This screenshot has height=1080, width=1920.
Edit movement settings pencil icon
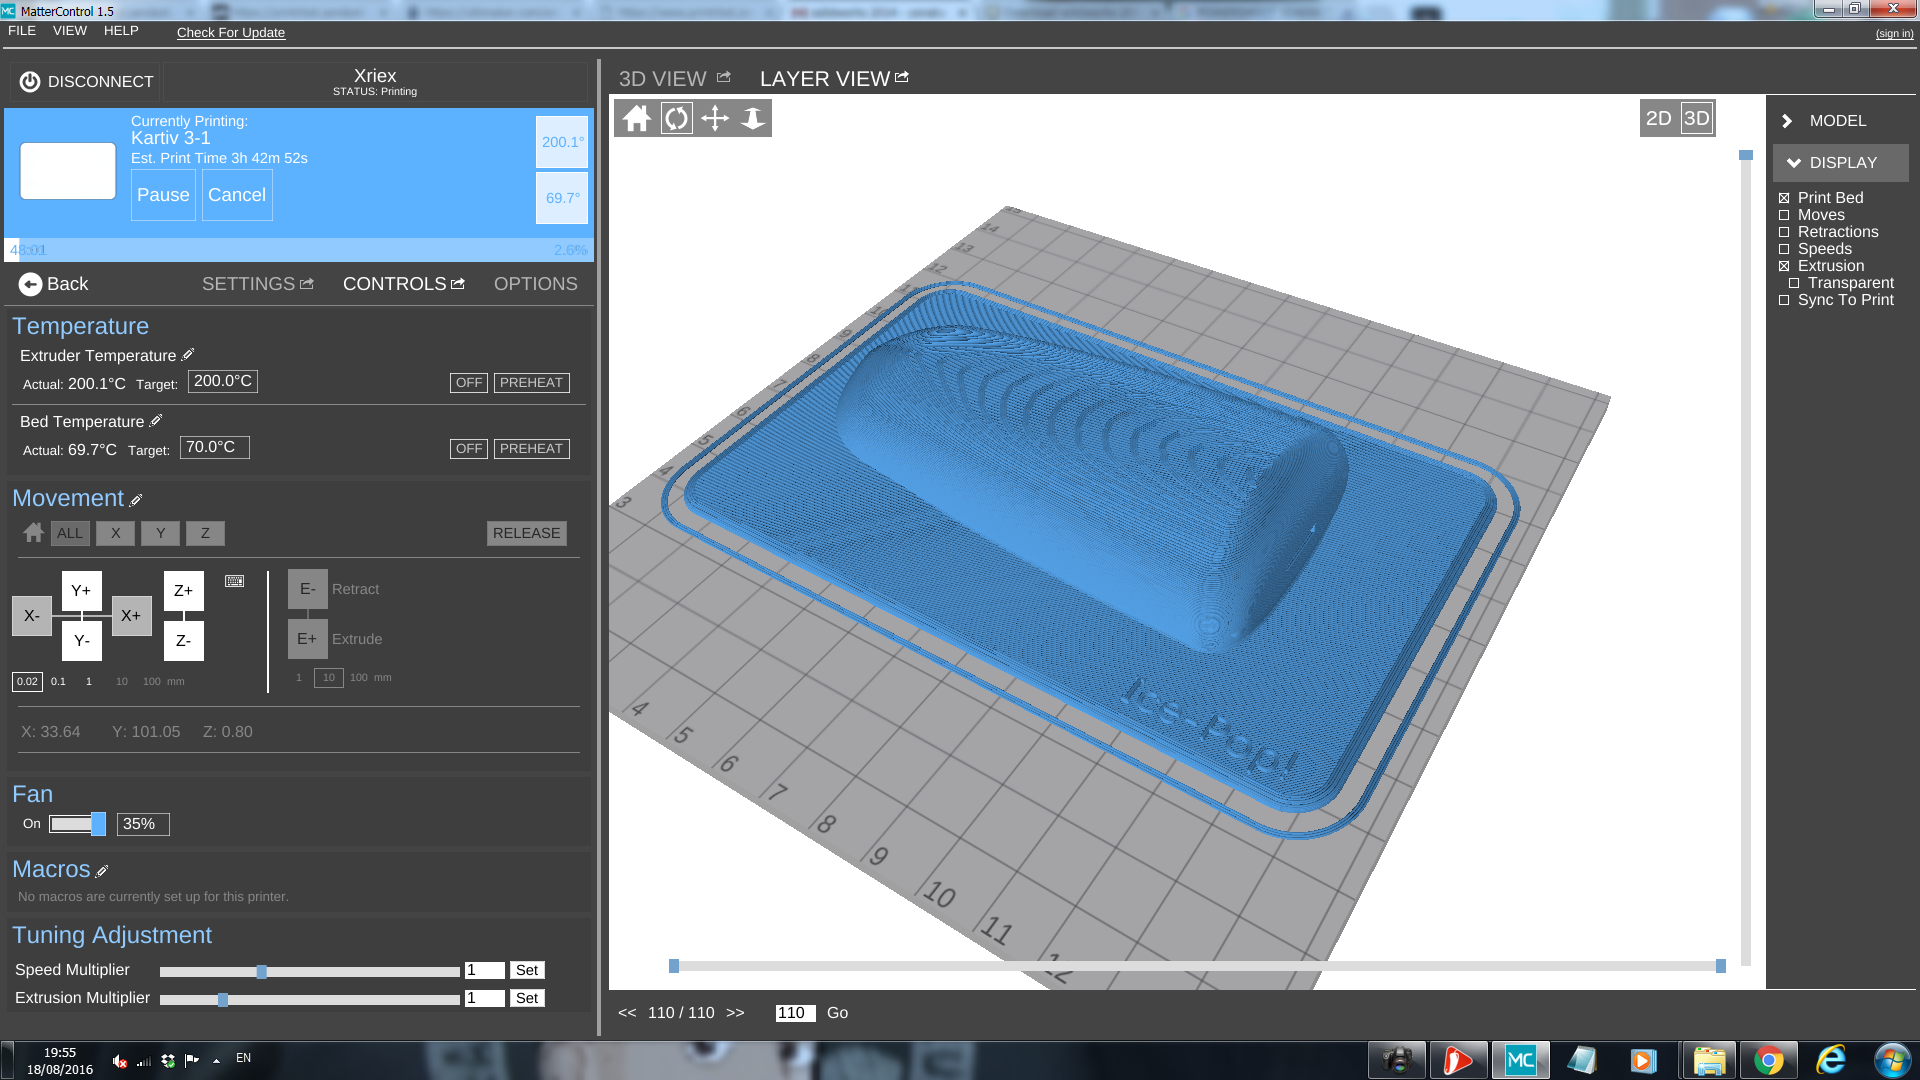[x=136, y=500]
